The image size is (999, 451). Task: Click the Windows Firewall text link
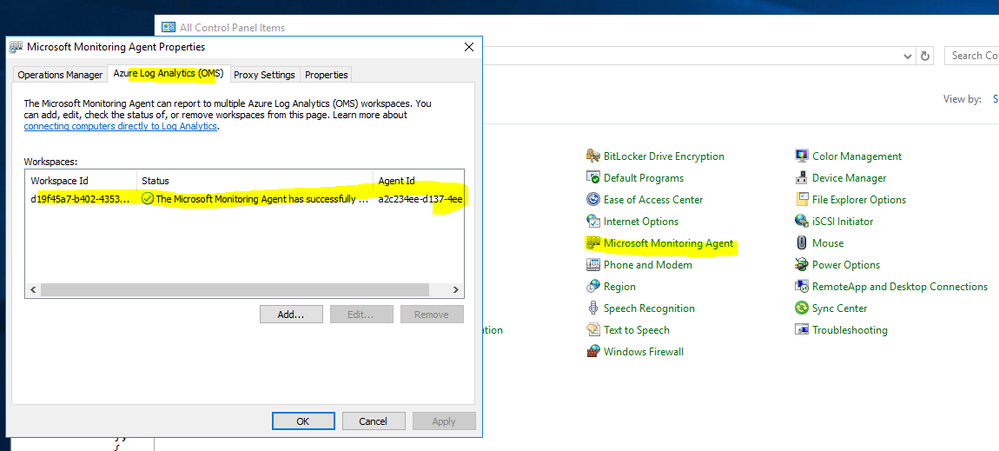click(x=643, y=351)
